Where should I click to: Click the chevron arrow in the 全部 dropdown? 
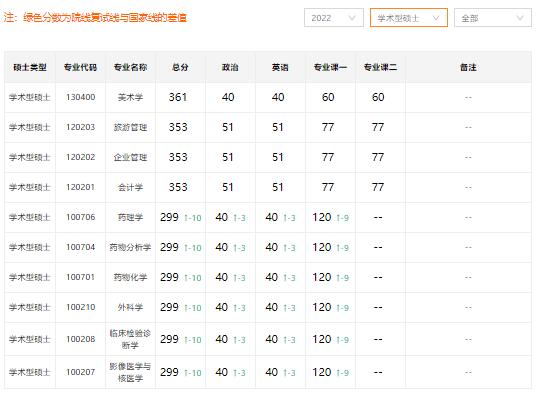click(x=520, y=18)
